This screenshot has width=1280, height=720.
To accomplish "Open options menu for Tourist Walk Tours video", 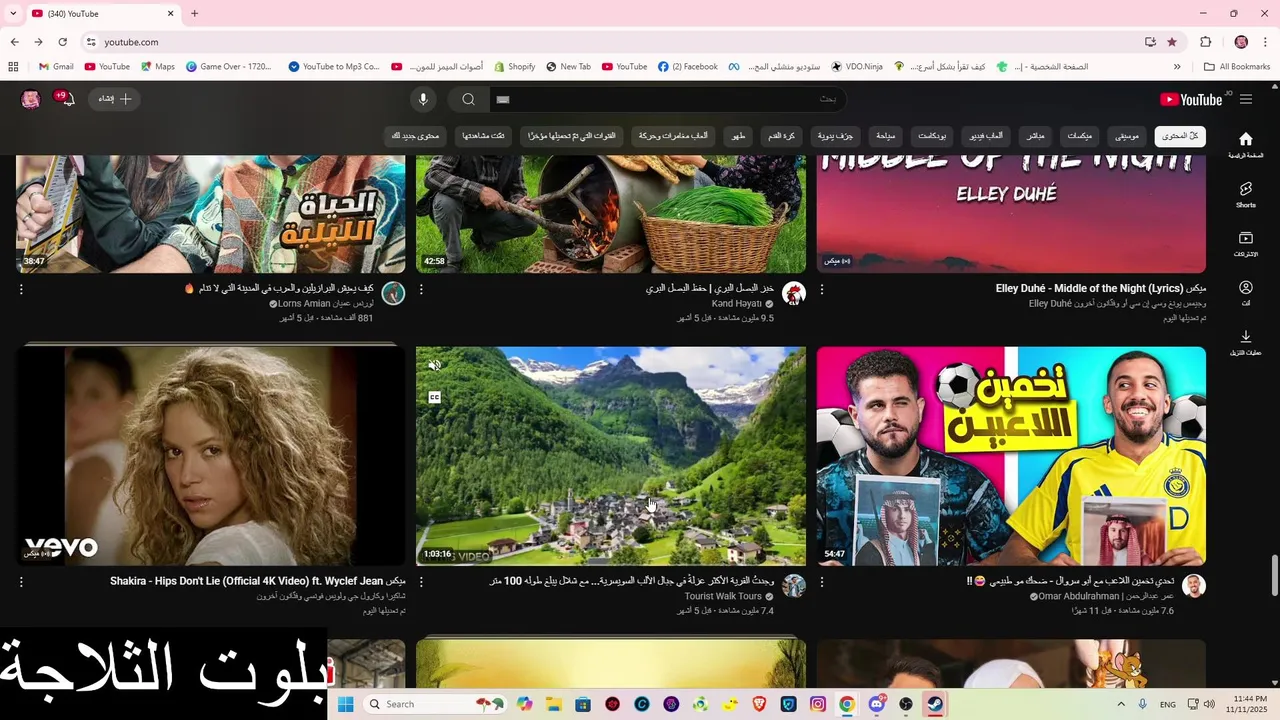I will tap(421, 581).
